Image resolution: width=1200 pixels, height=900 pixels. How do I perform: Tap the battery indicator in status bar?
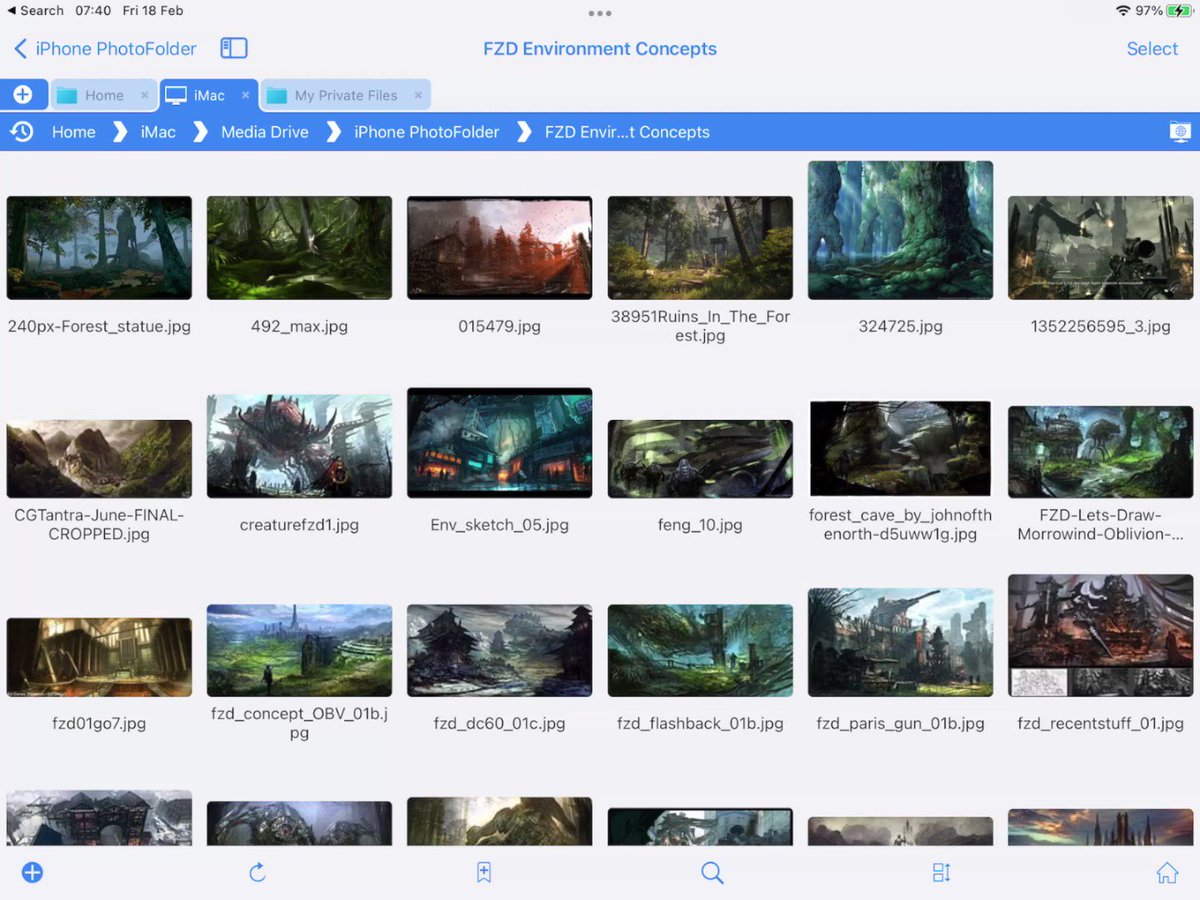tap(1179, 11)
